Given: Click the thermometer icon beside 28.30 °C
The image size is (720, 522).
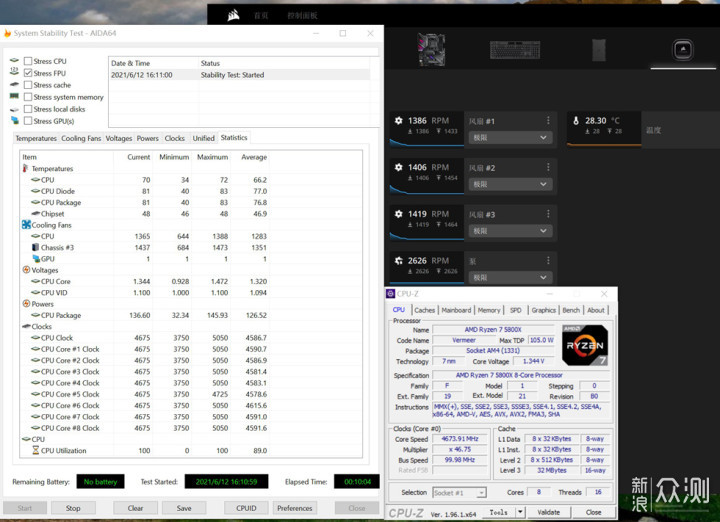Looking at the screenshot, I should tap(576, 121).
